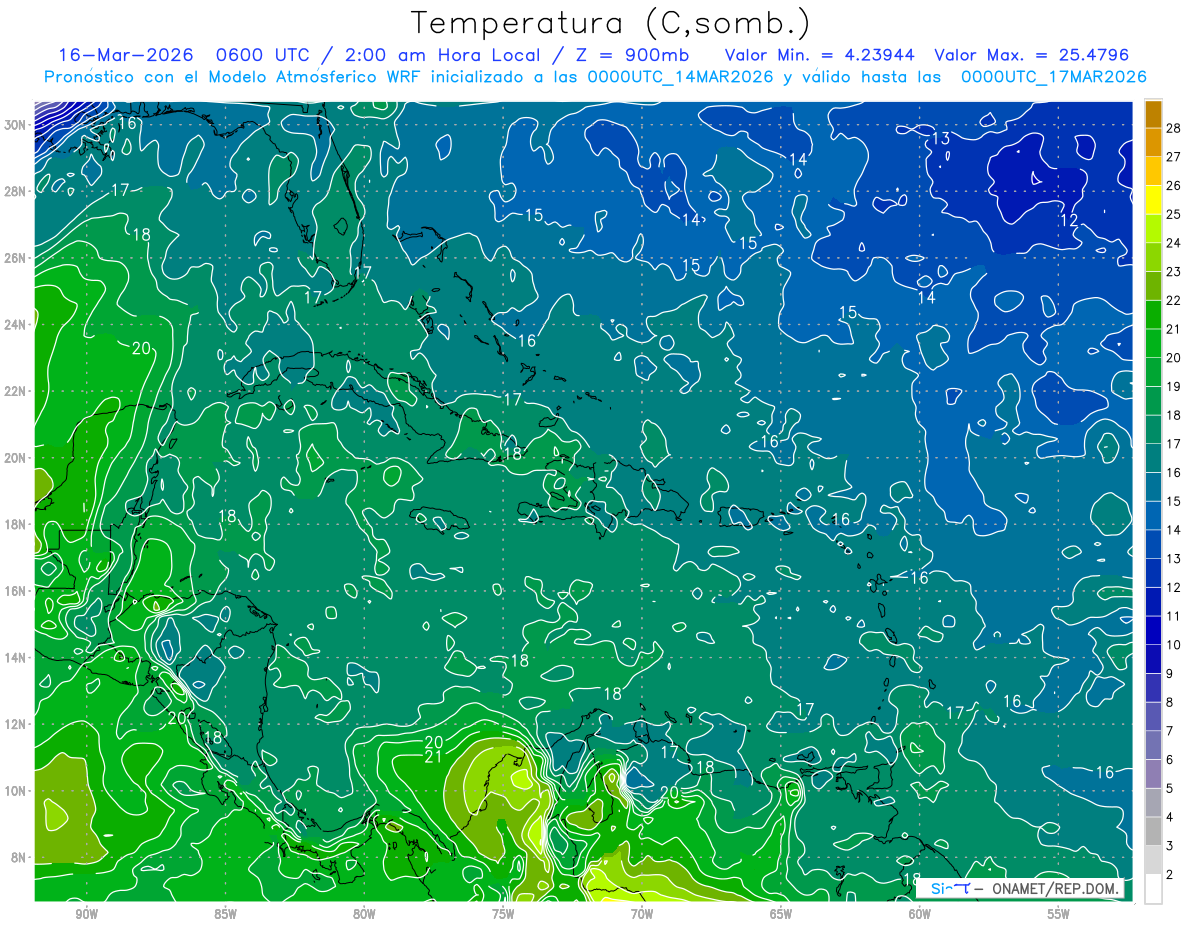Click the '60W' longitude axis label
Image resolution: width=1200 pixels, height=927 pixels.
tap(920, 915)
